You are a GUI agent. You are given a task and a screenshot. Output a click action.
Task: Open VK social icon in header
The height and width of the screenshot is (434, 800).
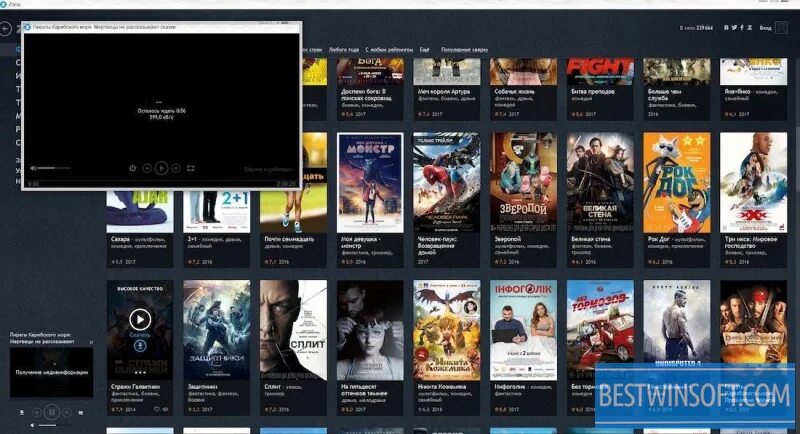click(x=726, y=28)
